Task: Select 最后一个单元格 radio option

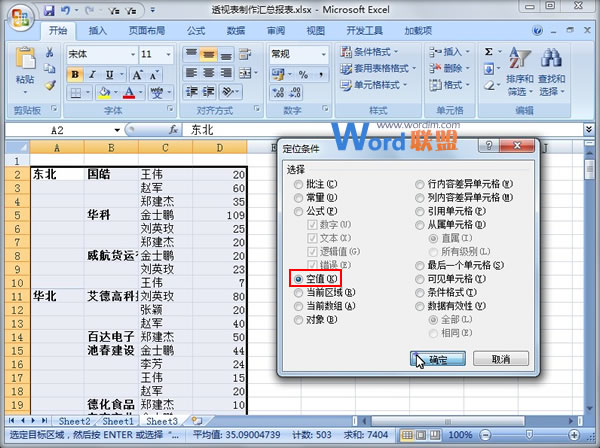Action: pos(420,266)
